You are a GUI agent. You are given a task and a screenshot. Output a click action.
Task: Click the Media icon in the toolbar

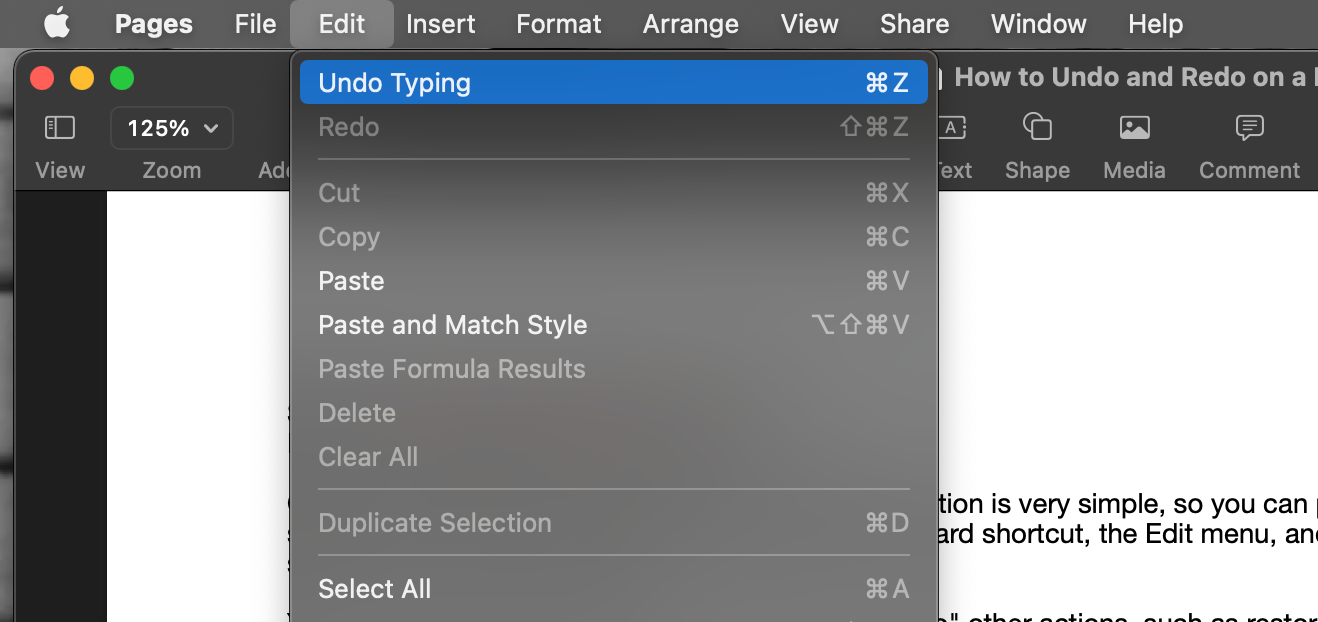1134,127
